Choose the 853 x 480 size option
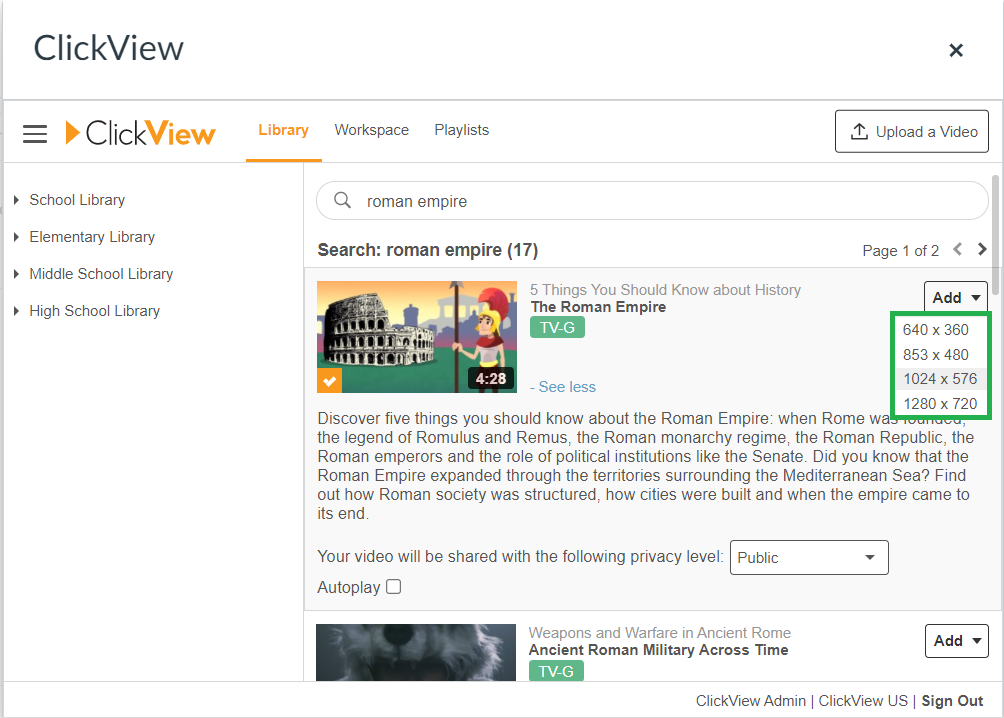 coord(940,355)
